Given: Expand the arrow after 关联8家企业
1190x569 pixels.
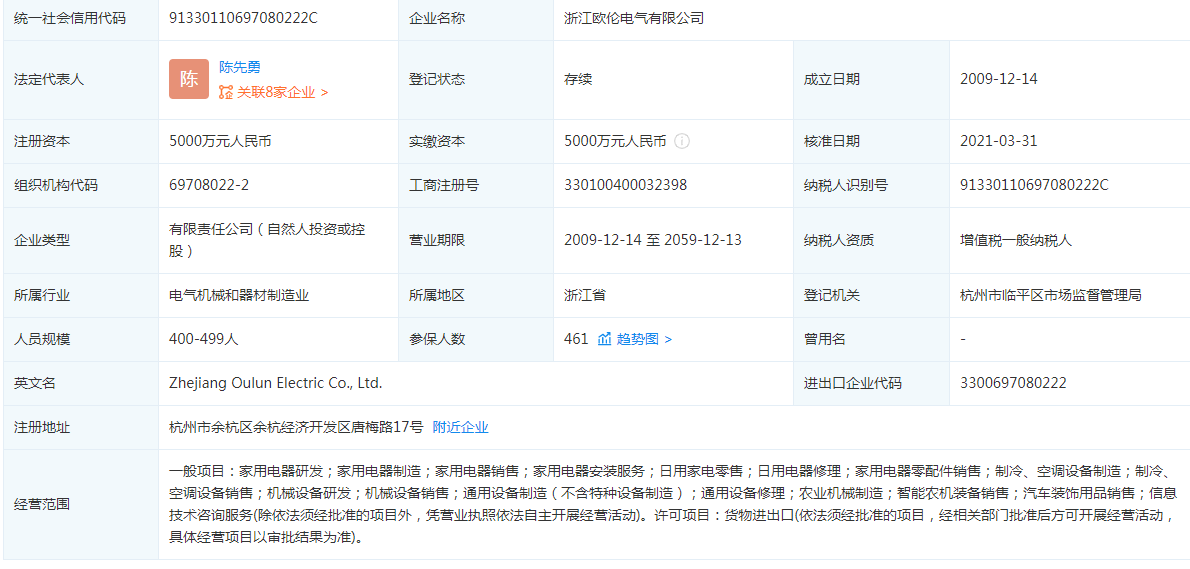Looking at the screenshot, I should (325, 92).
